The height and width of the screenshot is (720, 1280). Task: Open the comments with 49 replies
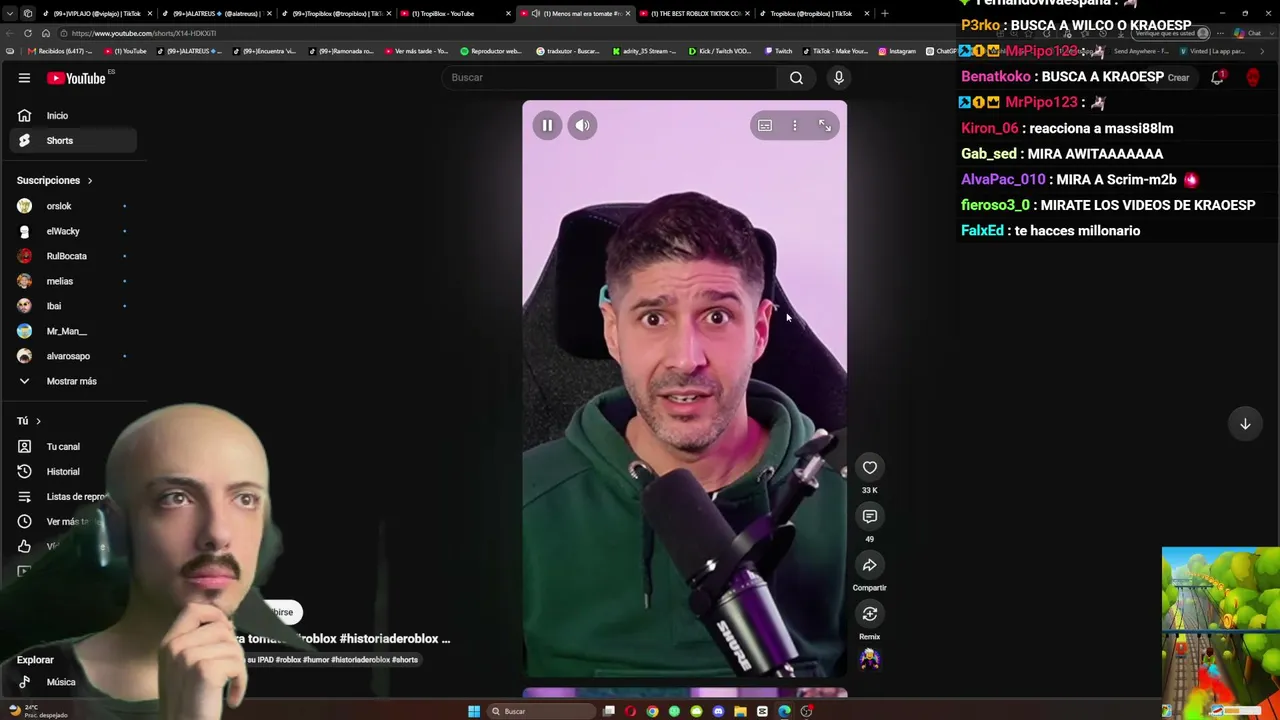(x=870, y=516)
